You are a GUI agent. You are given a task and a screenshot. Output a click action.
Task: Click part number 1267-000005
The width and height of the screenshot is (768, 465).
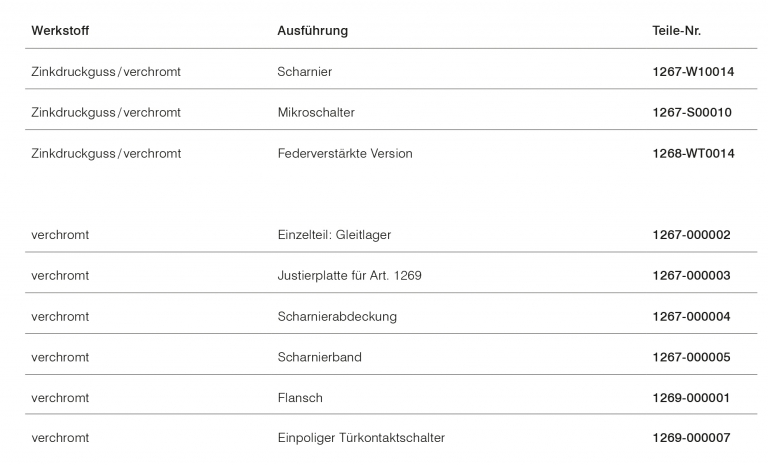click(x=691, y=357)
